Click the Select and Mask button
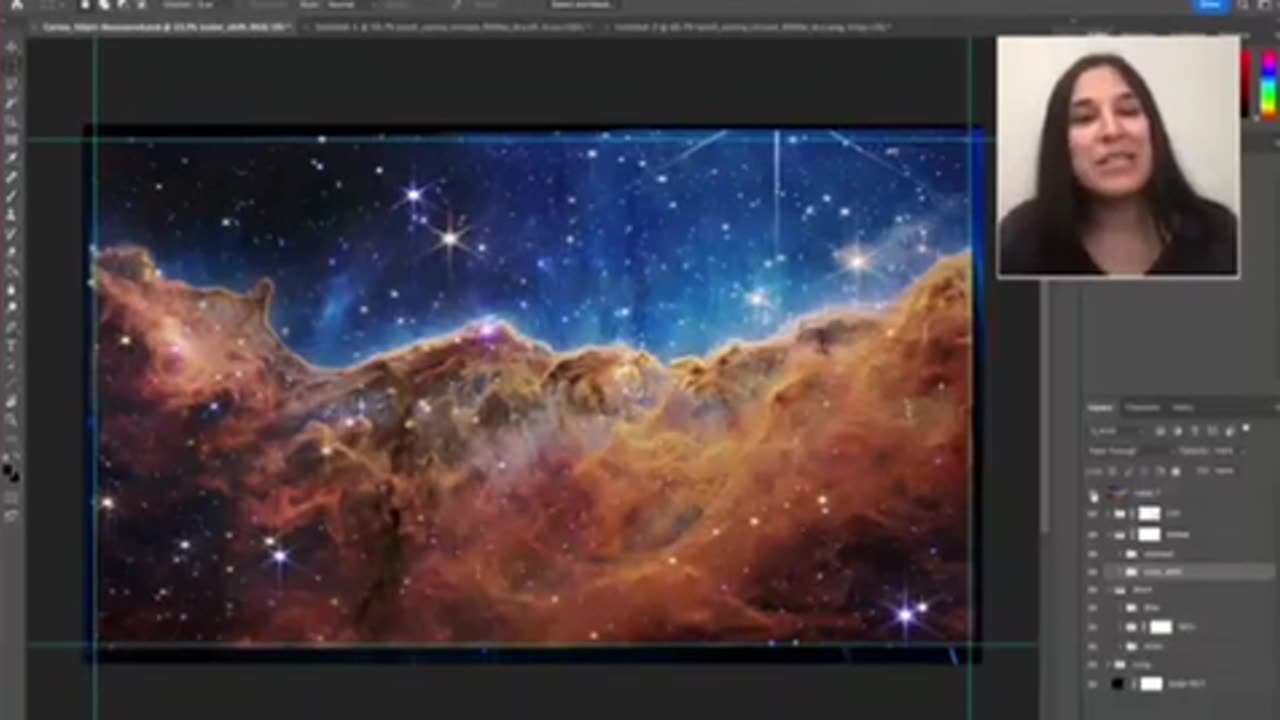 point(580,5)
